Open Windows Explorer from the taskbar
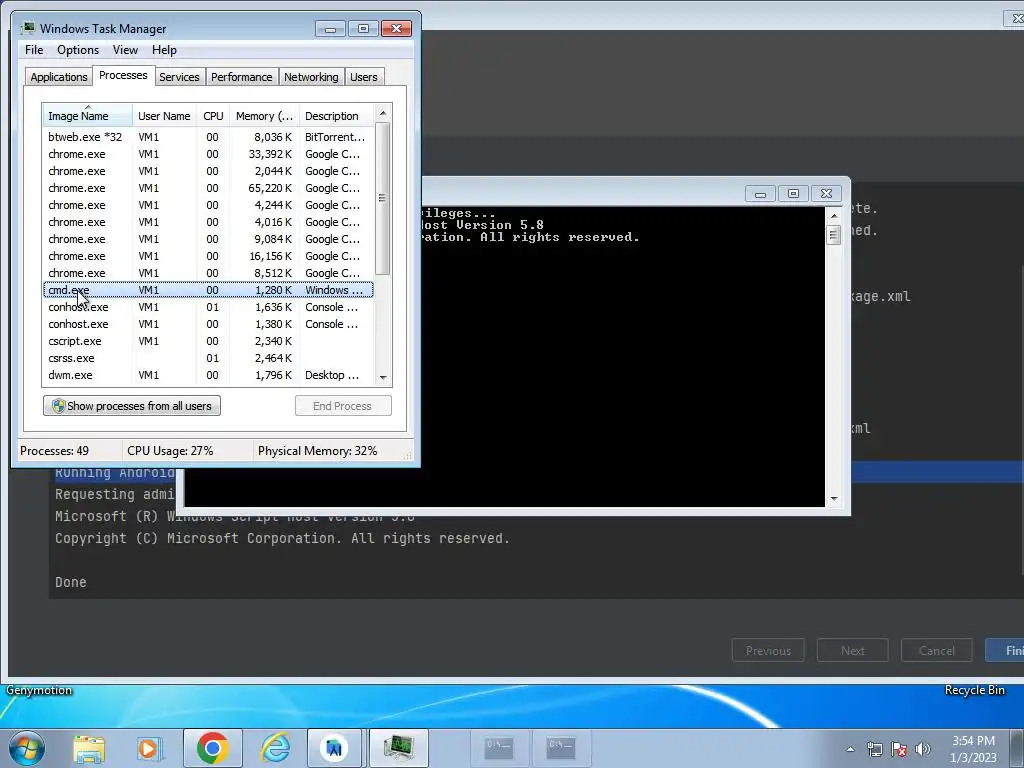This screenshot has height=768, width=1024. (89, 748)
